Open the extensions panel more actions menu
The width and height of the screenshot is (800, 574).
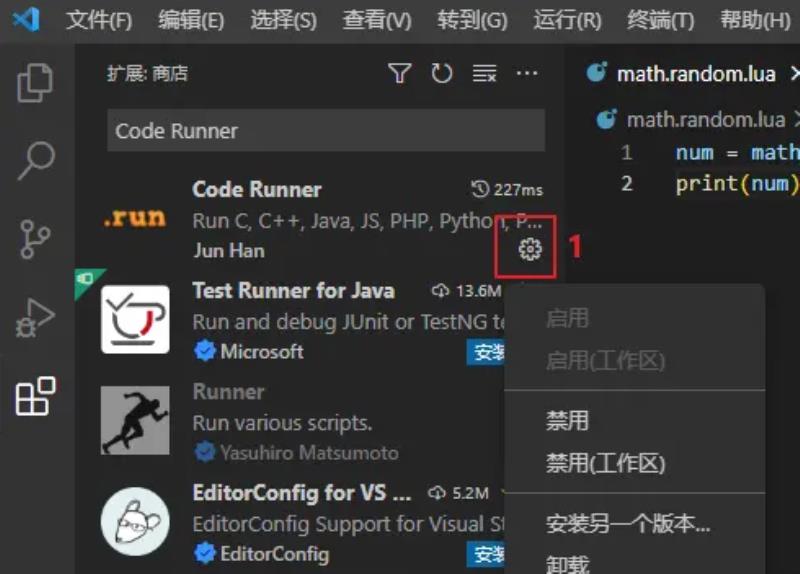click(x=527, y=73)
